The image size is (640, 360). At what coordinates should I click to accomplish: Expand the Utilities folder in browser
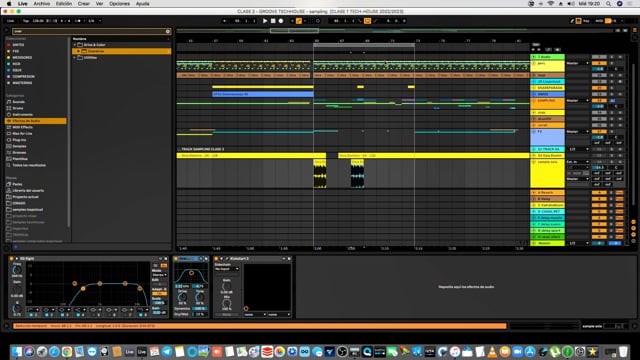[x=75, y=58]
